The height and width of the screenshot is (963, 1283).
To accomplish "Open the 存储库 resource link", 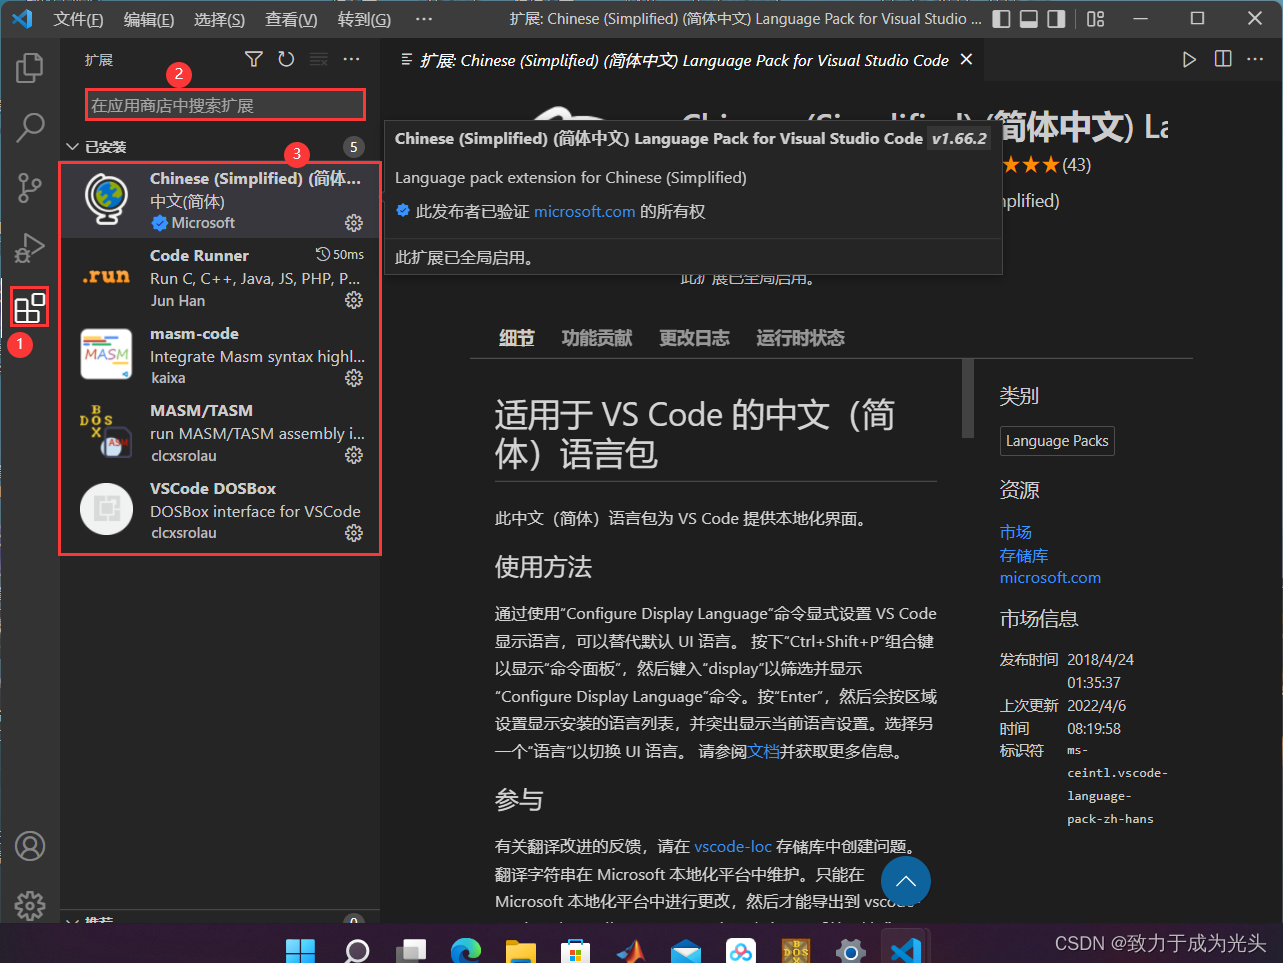I will click(1024, 555).
